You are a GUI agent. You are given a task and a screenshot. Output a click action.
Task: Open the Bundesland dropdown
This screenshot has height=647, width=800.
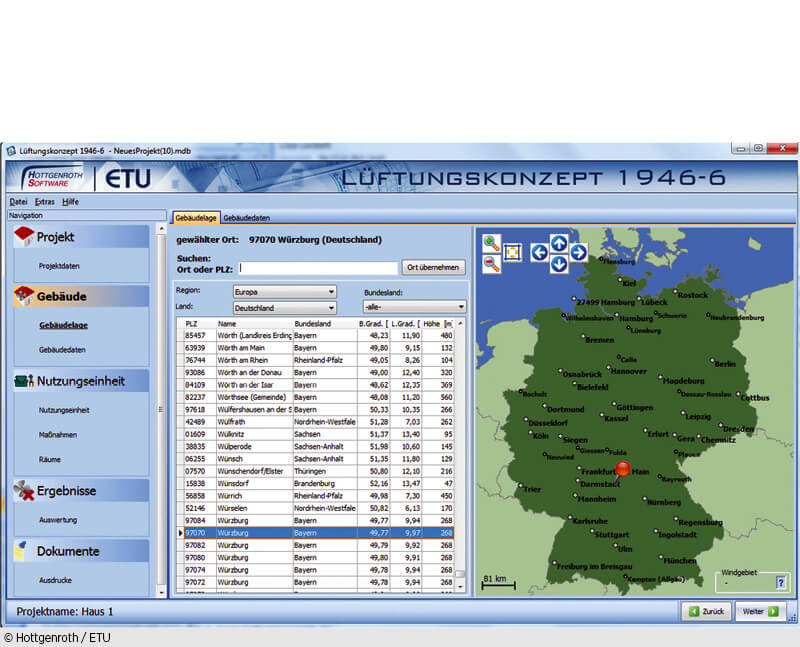[414, 307]
